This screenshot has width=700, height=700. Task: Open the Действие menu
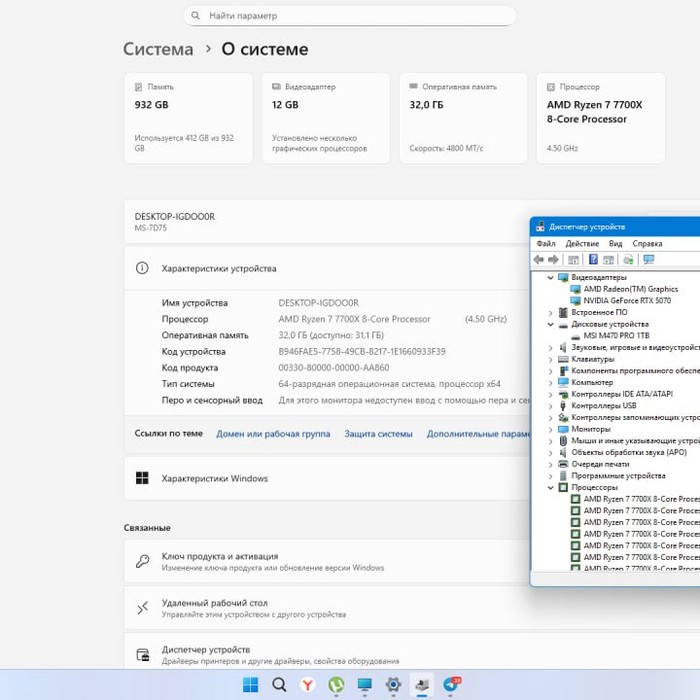[581, 243]
